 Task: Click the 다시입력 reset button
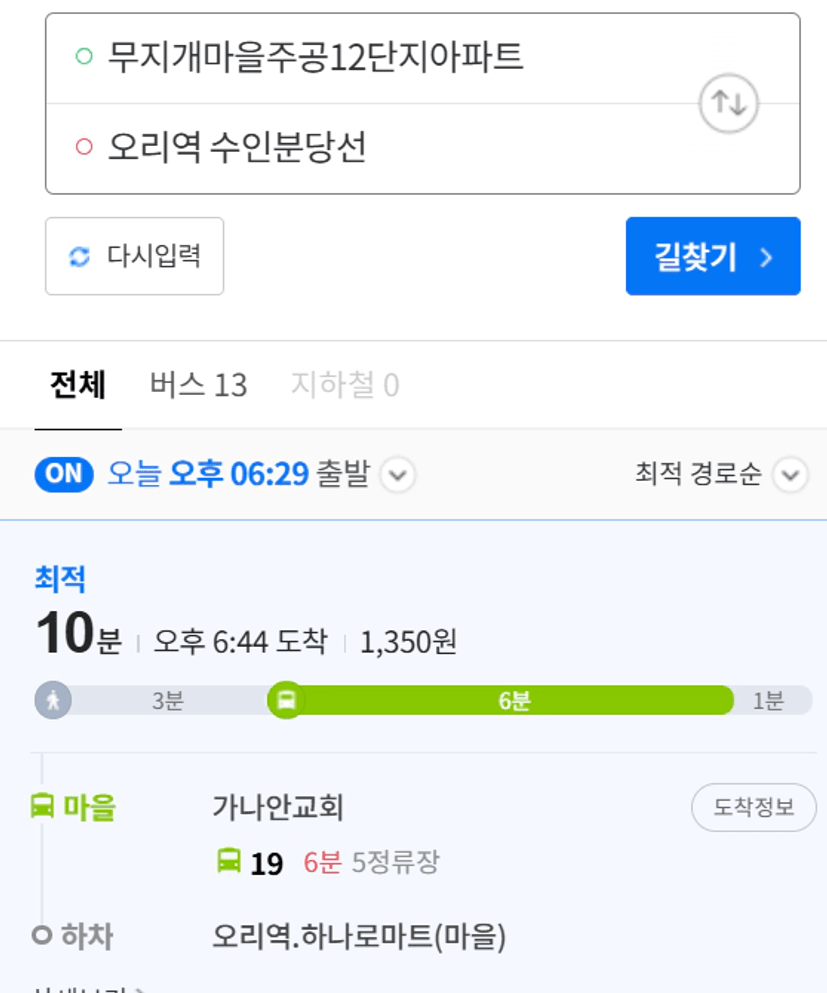134,256
